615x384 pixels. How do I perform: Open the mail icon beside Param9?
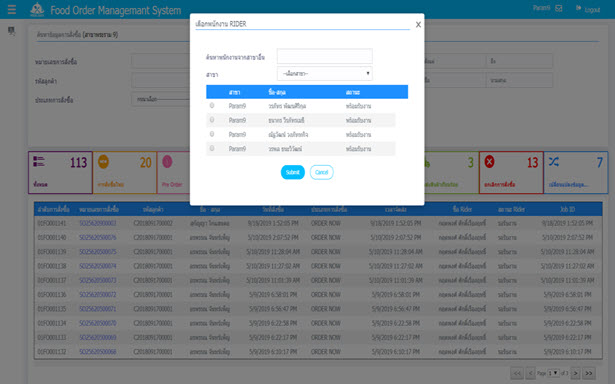click(x=559, y=8)
